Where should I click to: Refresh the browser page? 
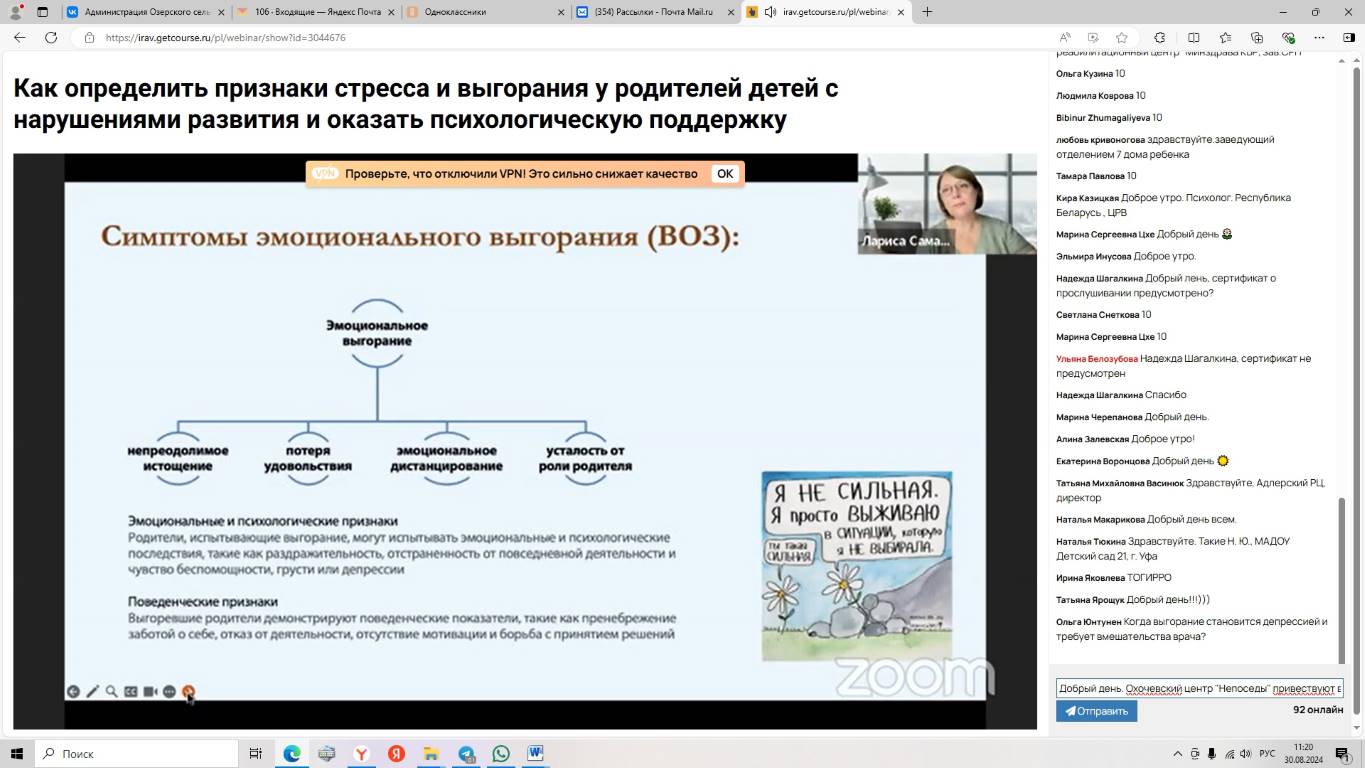[x=51, y=37]
